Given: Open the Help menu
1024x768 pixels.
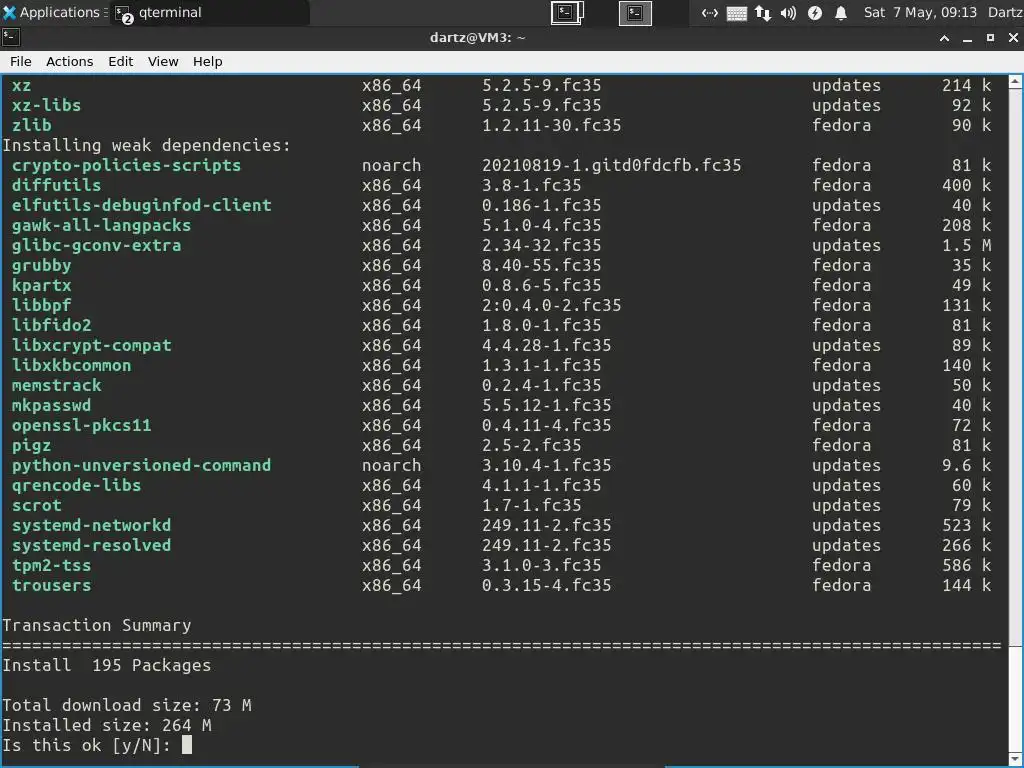Looking at the screenshot, I should tap(207, 61).
